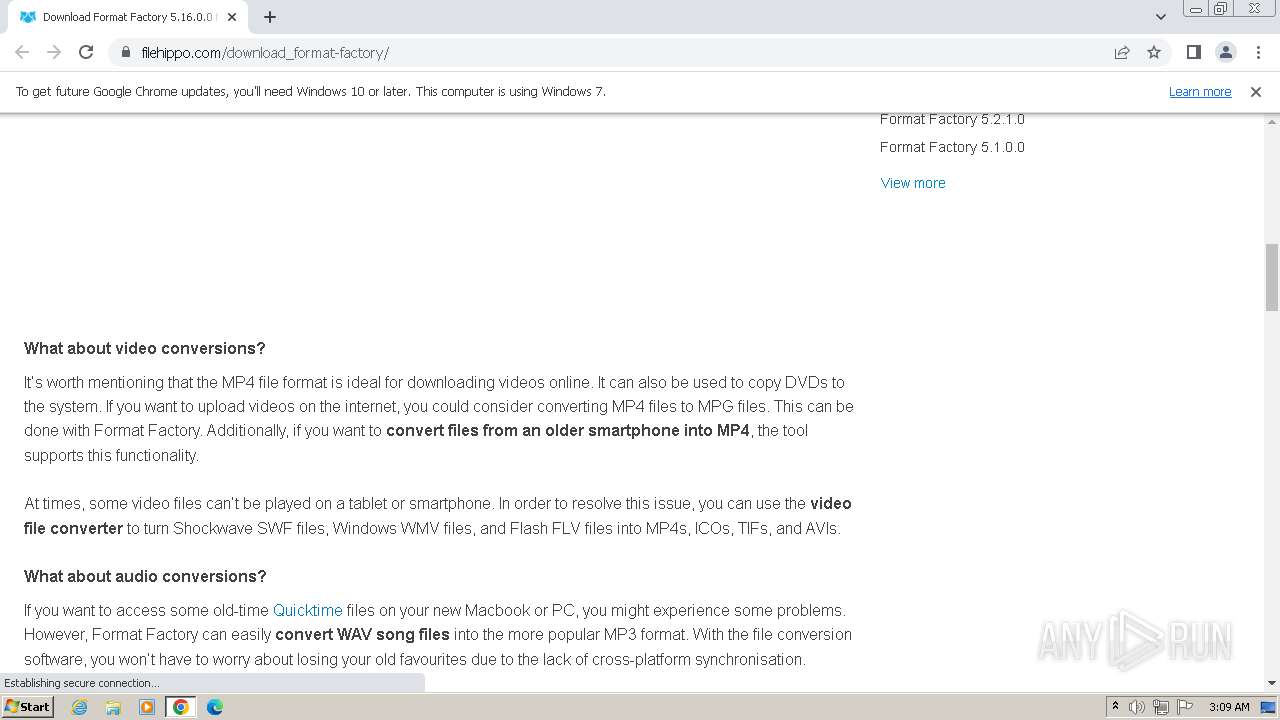Click the address bar URL field
The height and width of the screenshot is (720, 1280).
620,52
